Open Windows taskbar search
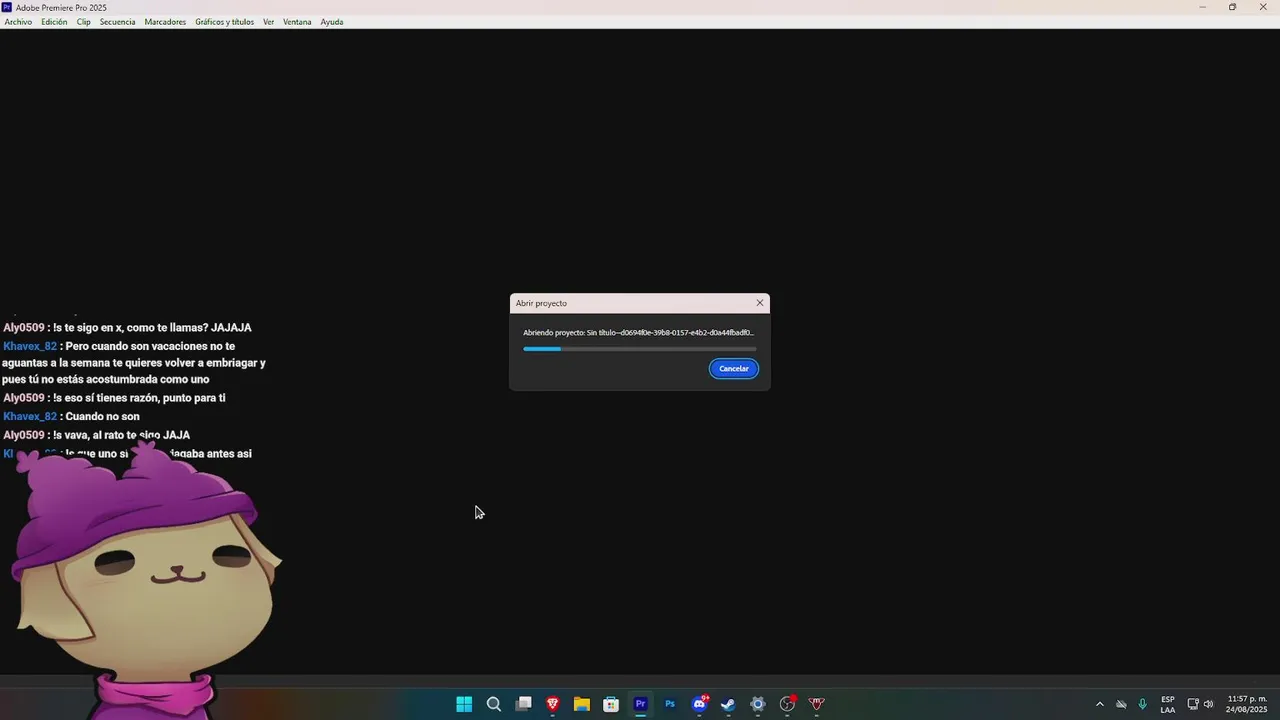The width and height of the screenshot is (1280, 720). pyautogui.click(x=494, y=704)
